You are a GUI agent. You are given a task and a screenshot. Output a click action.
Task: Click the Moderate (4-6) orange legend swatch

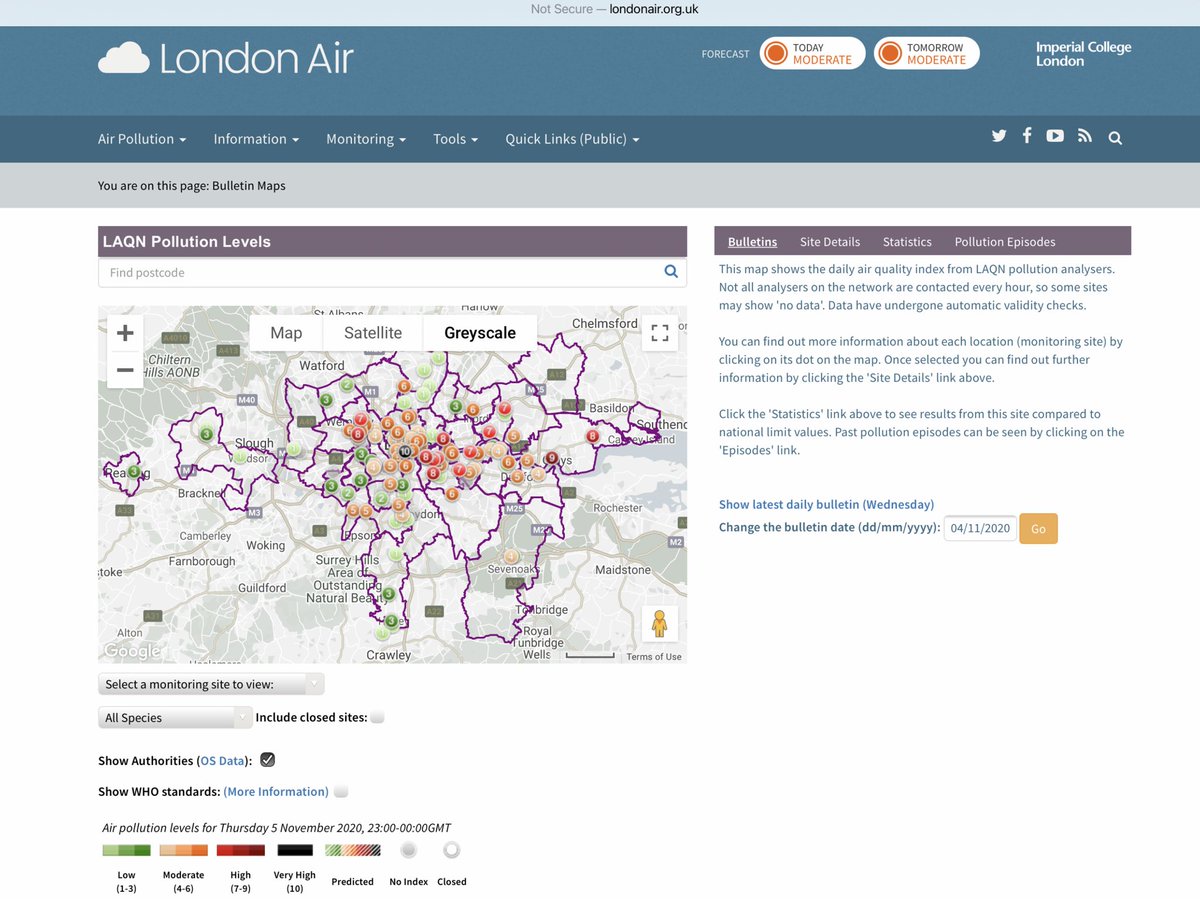184,850
